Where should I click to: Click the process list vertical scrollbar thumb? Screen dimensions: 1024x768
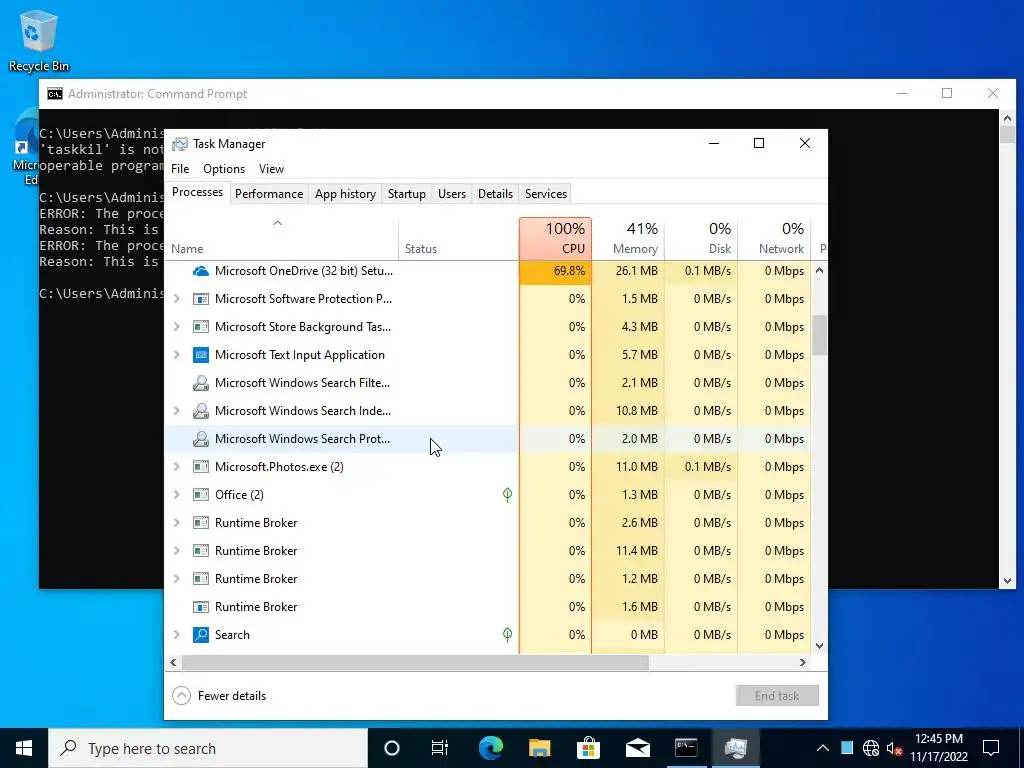820,336
